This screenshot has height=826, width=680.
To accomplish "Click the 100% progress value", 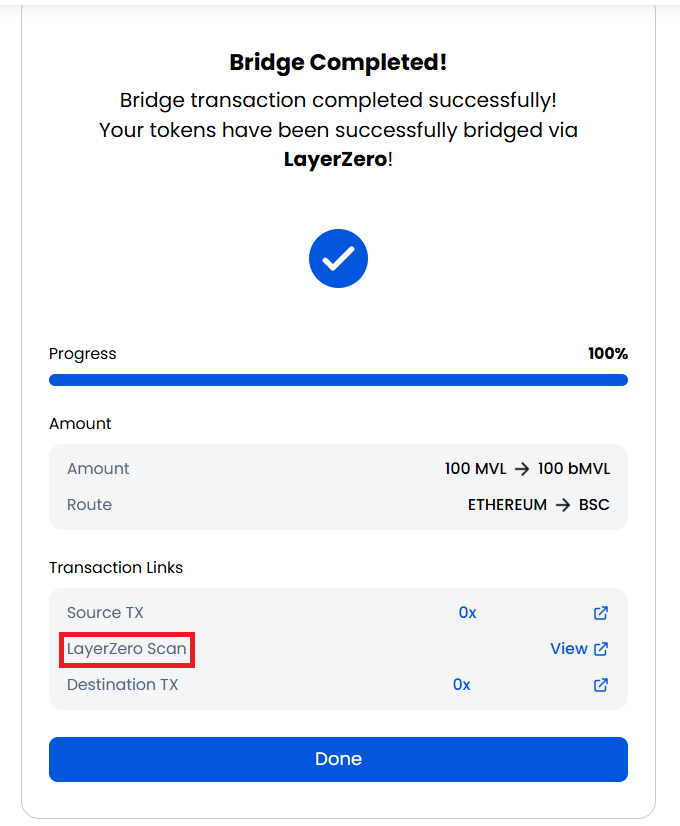I will (607, 354).
